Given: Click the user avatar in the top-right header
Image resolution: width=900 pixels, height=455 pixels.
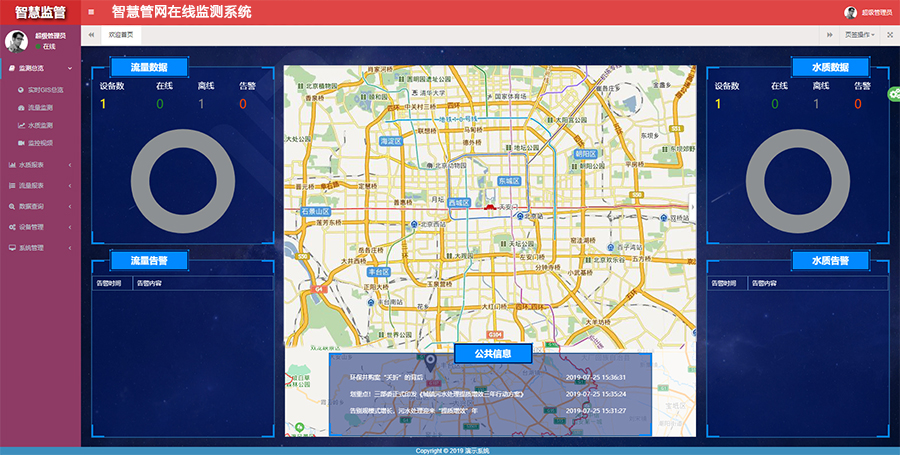Looking at the screenshot, I should (x=851, y=12).
